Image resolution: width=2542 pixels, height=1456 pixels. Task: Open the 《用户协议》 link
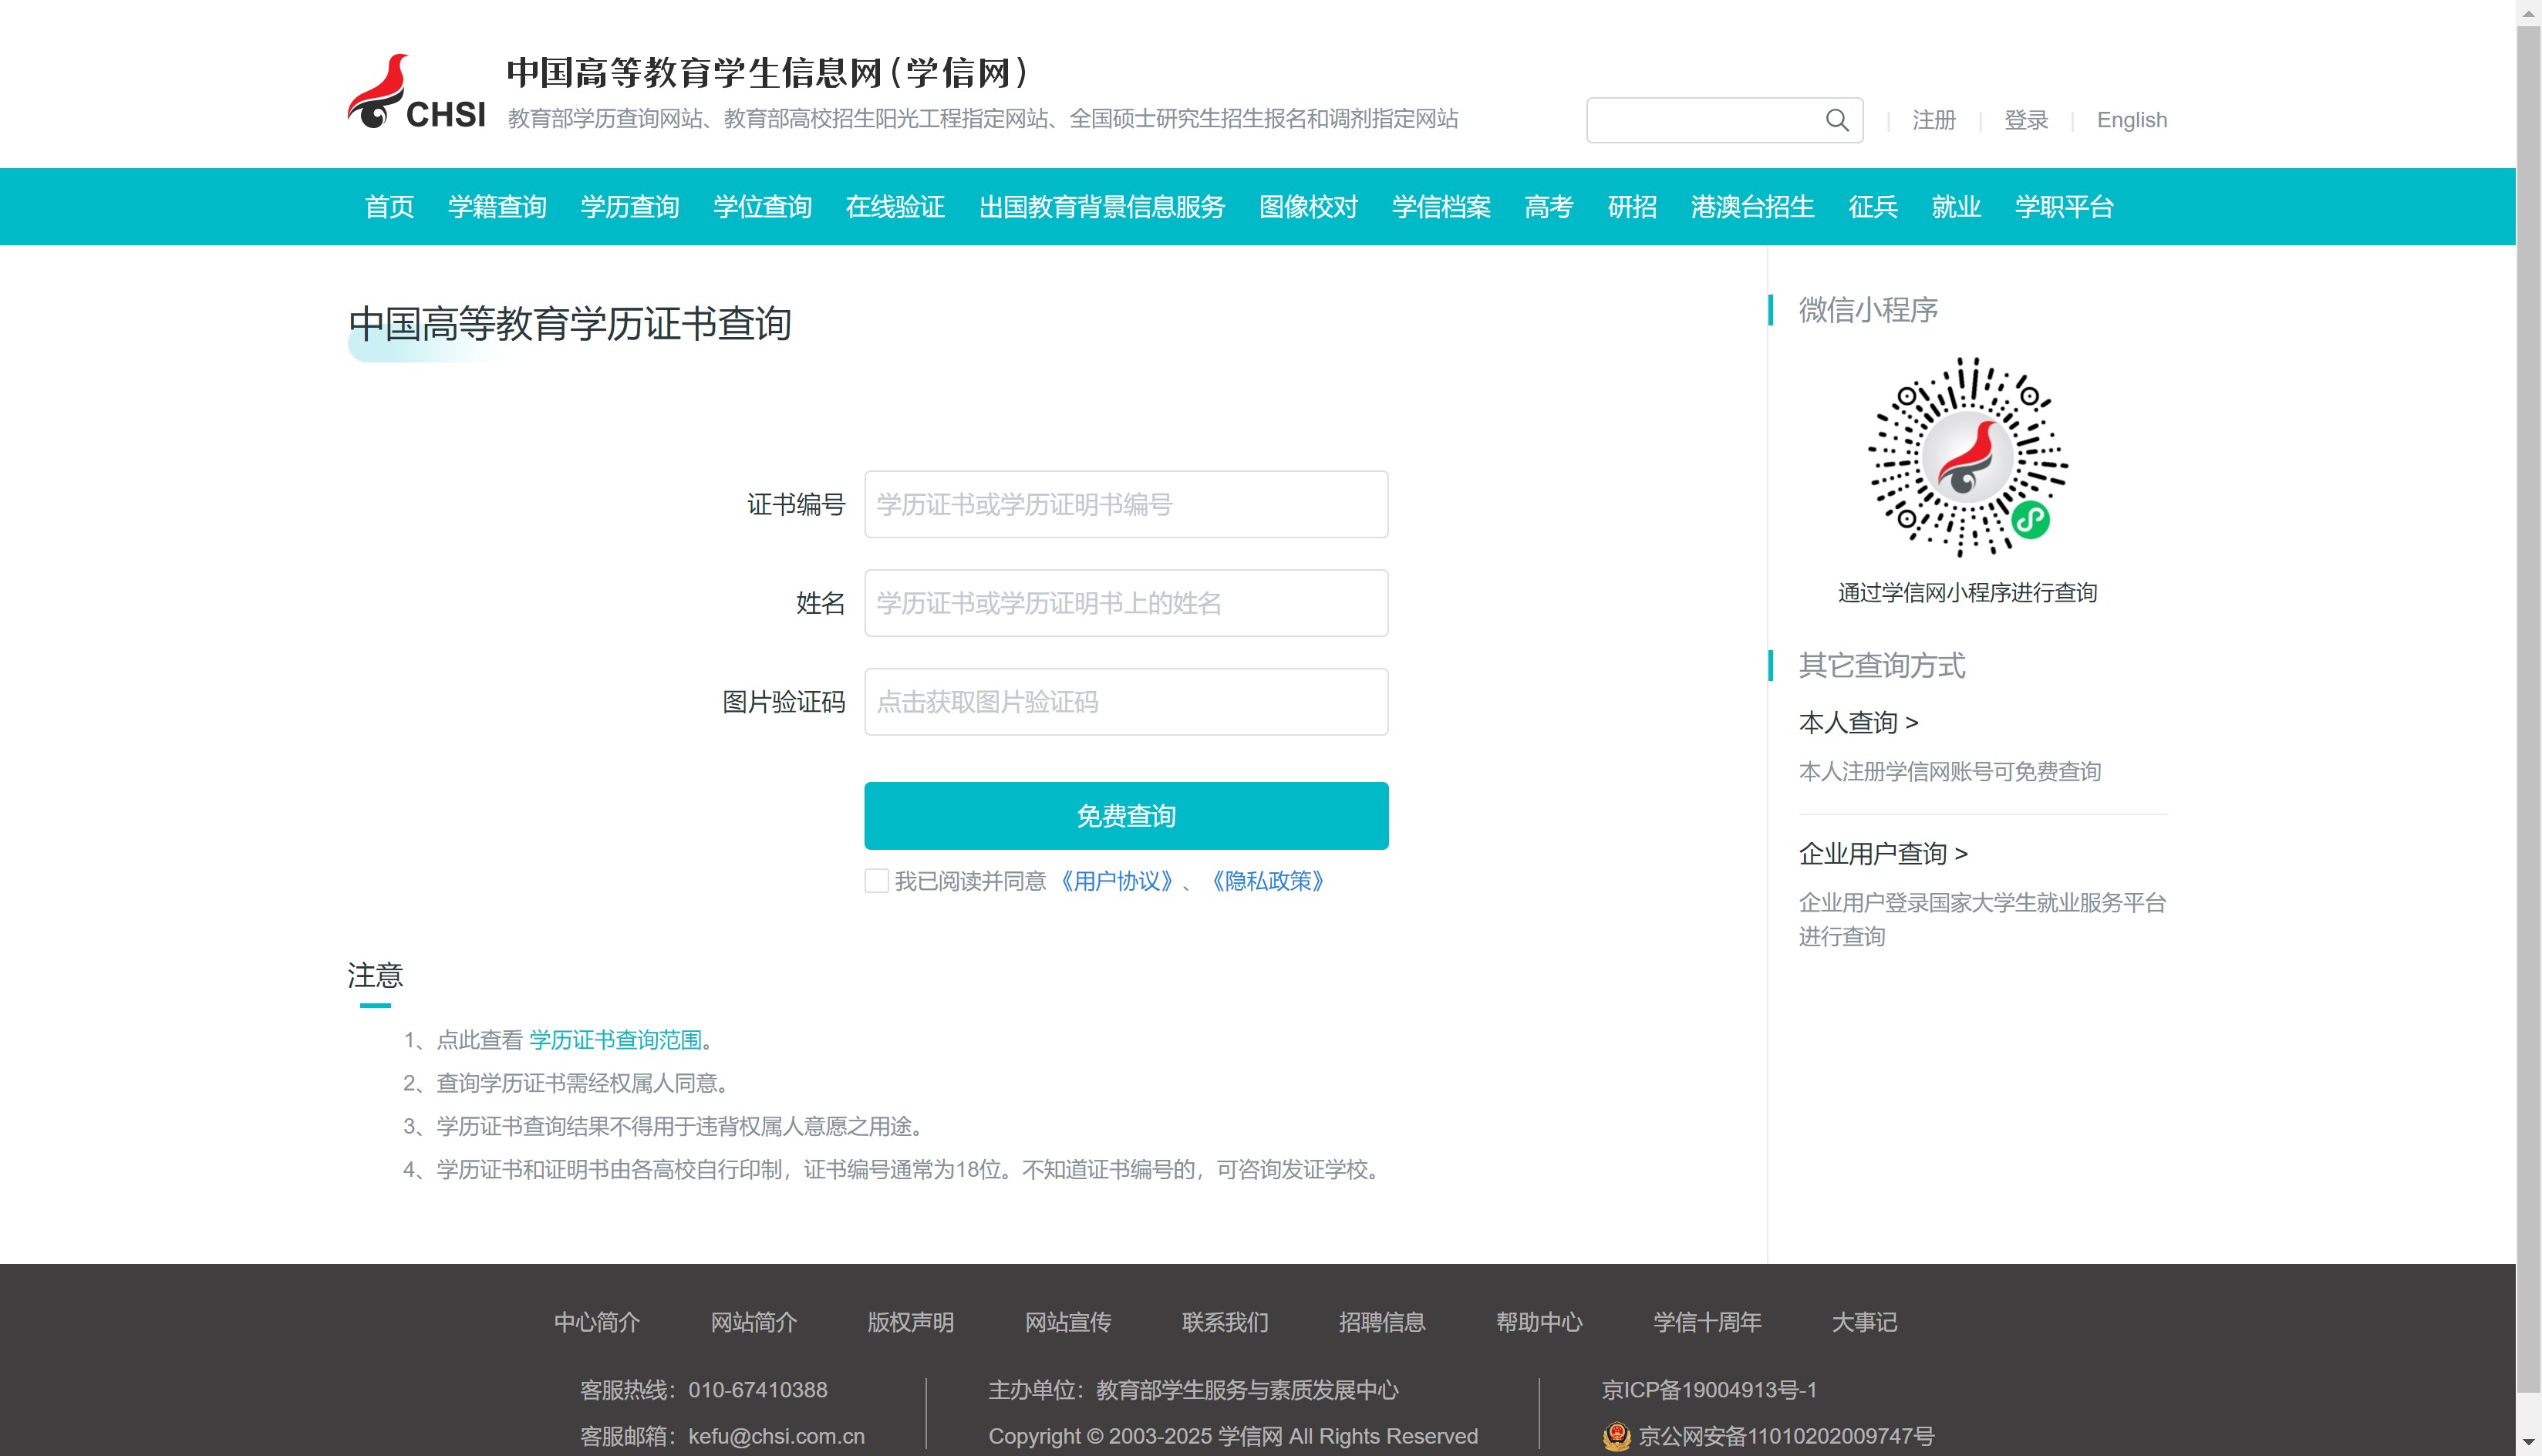pos(1116,881)
